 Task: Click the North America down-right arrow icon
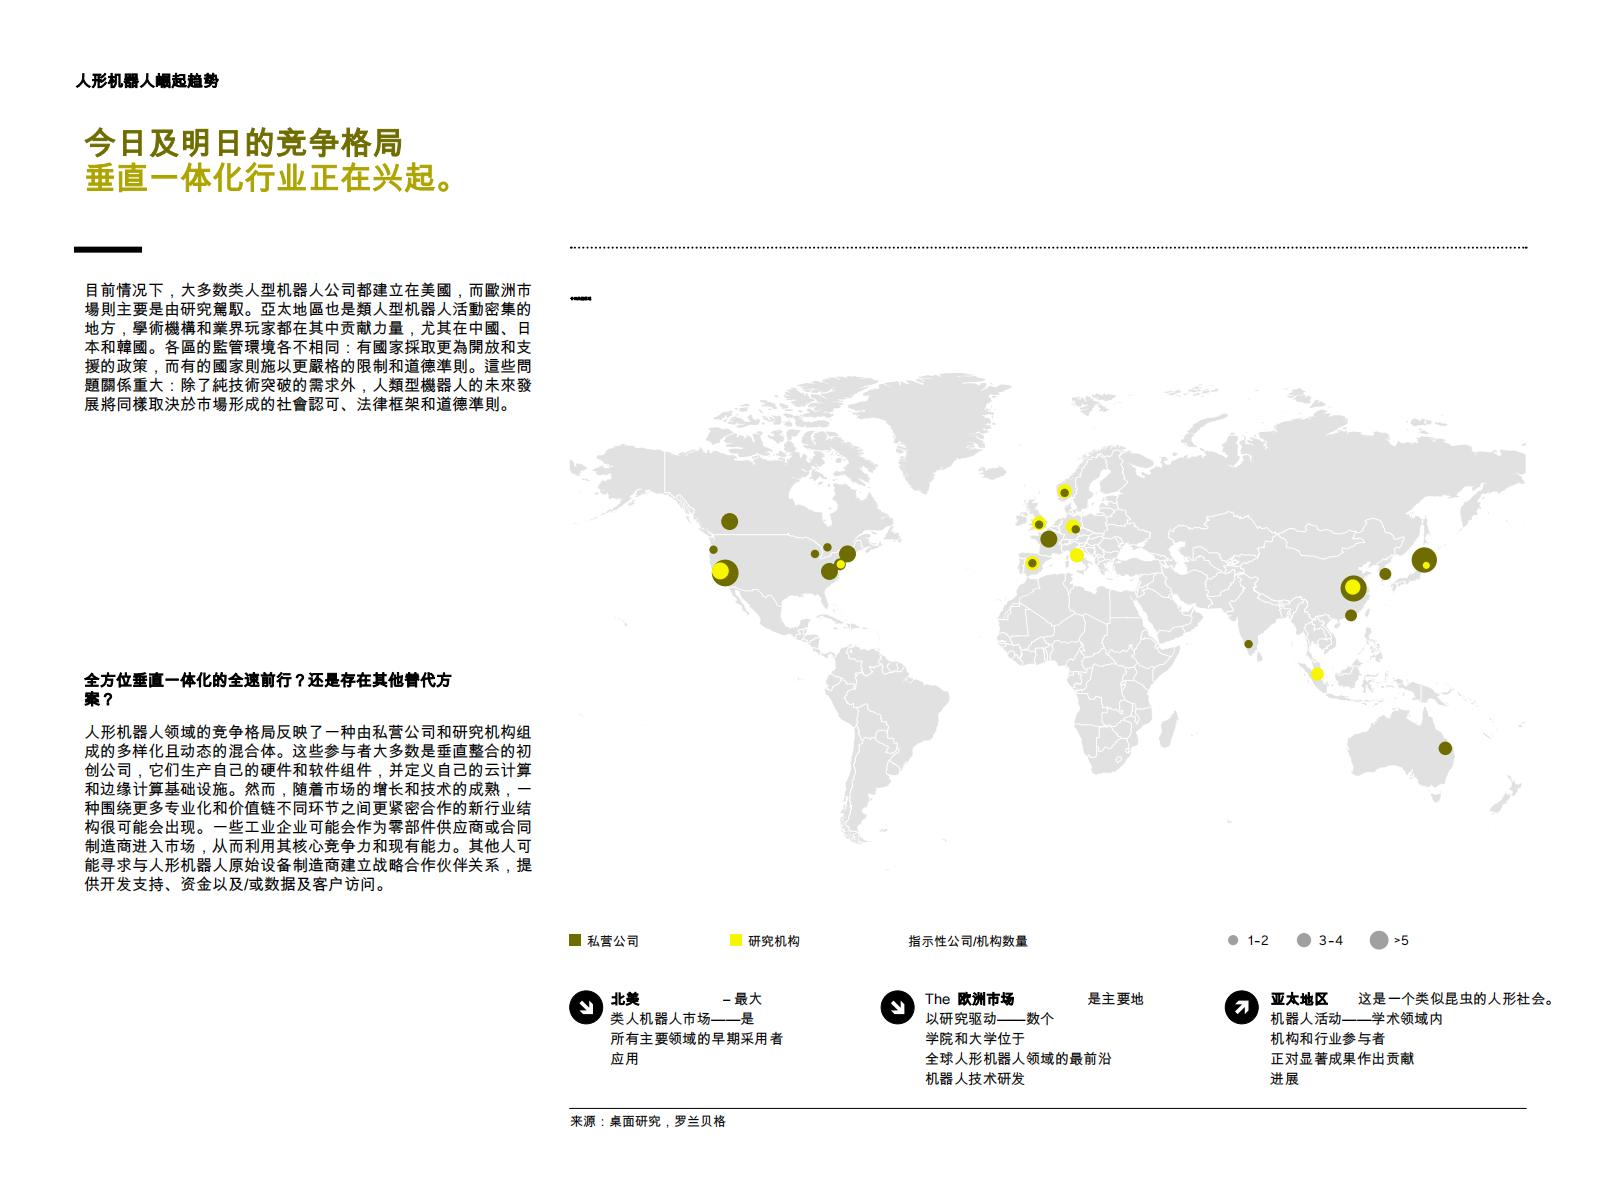(586, 1007)
